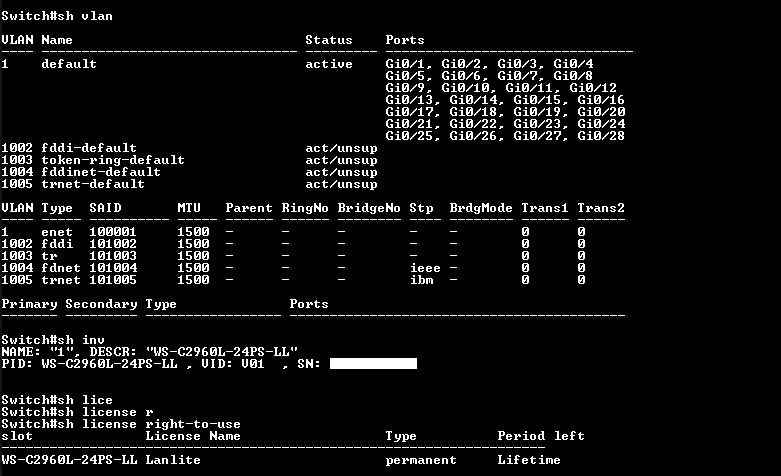Click the 'License Name' column header

click(193, 436)
